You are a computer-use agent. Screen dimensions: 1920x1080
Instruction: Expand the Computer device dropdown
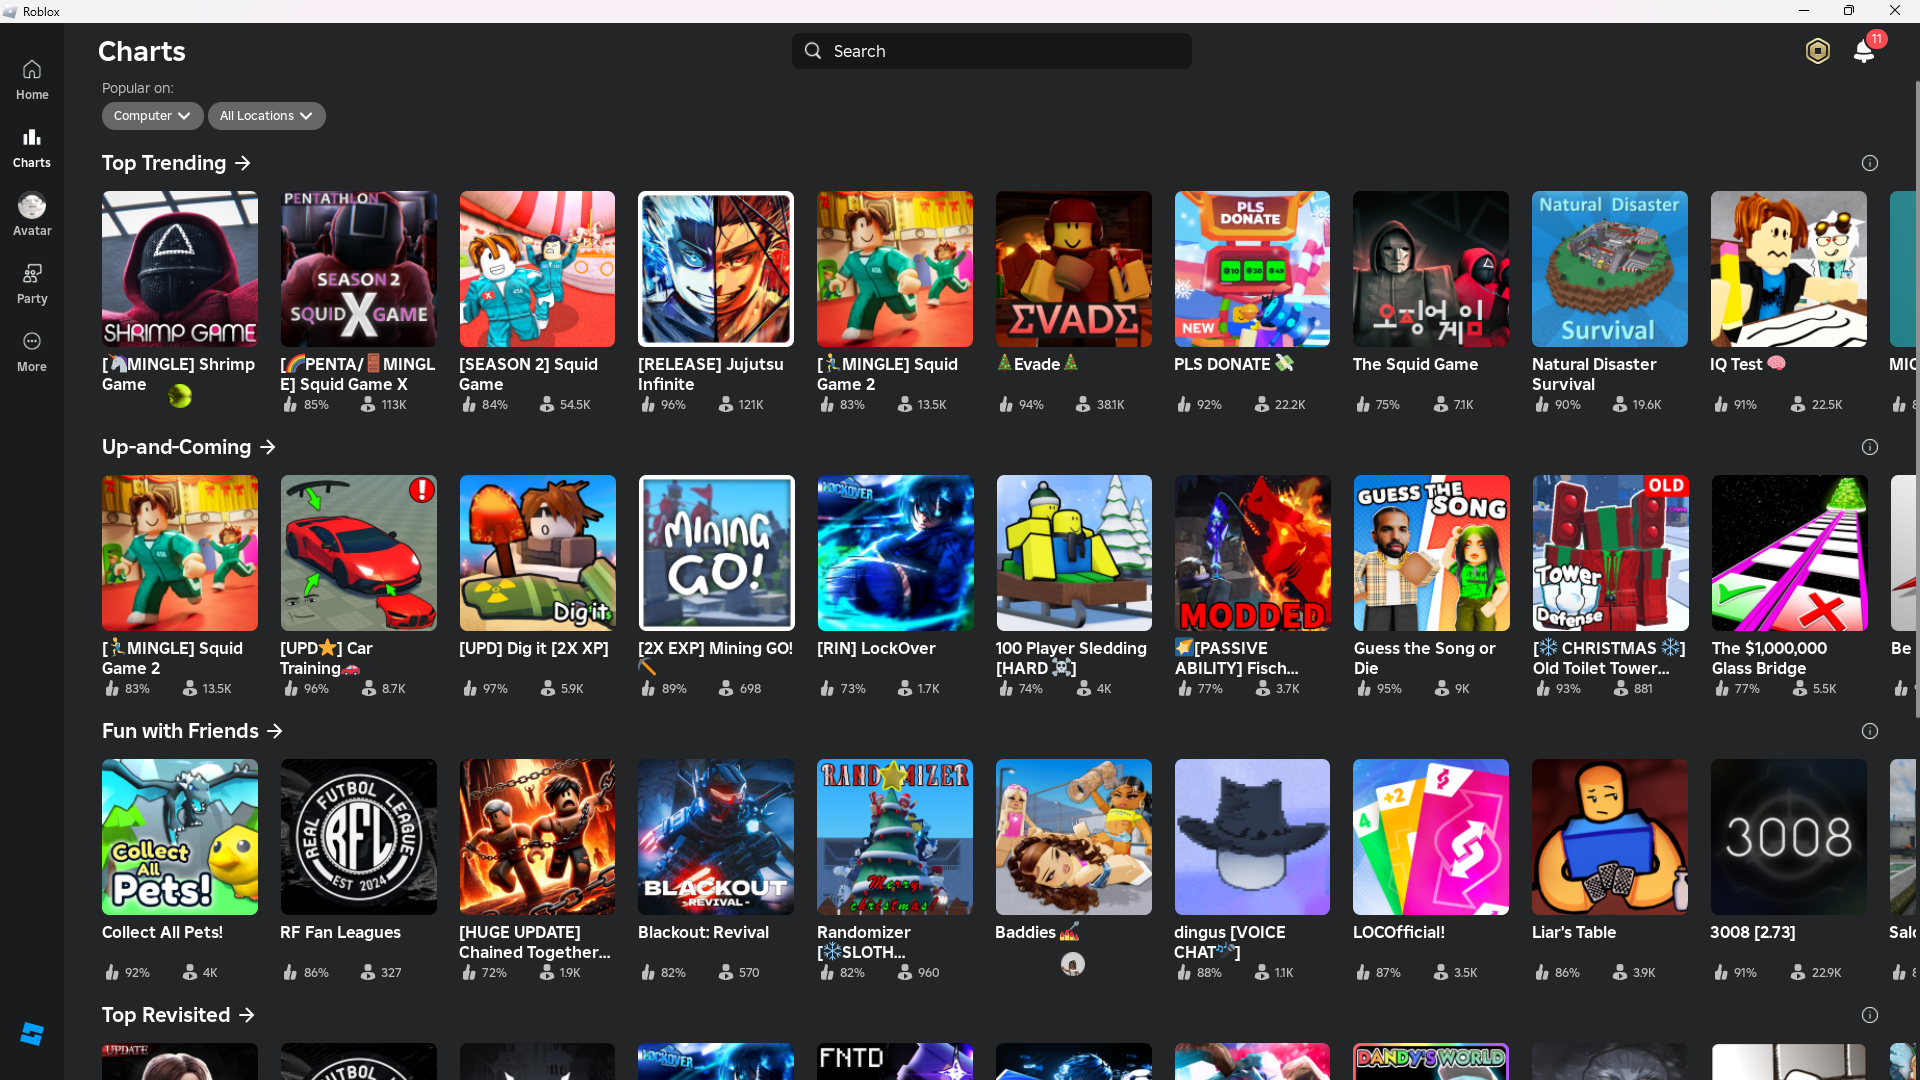(152, 116)
